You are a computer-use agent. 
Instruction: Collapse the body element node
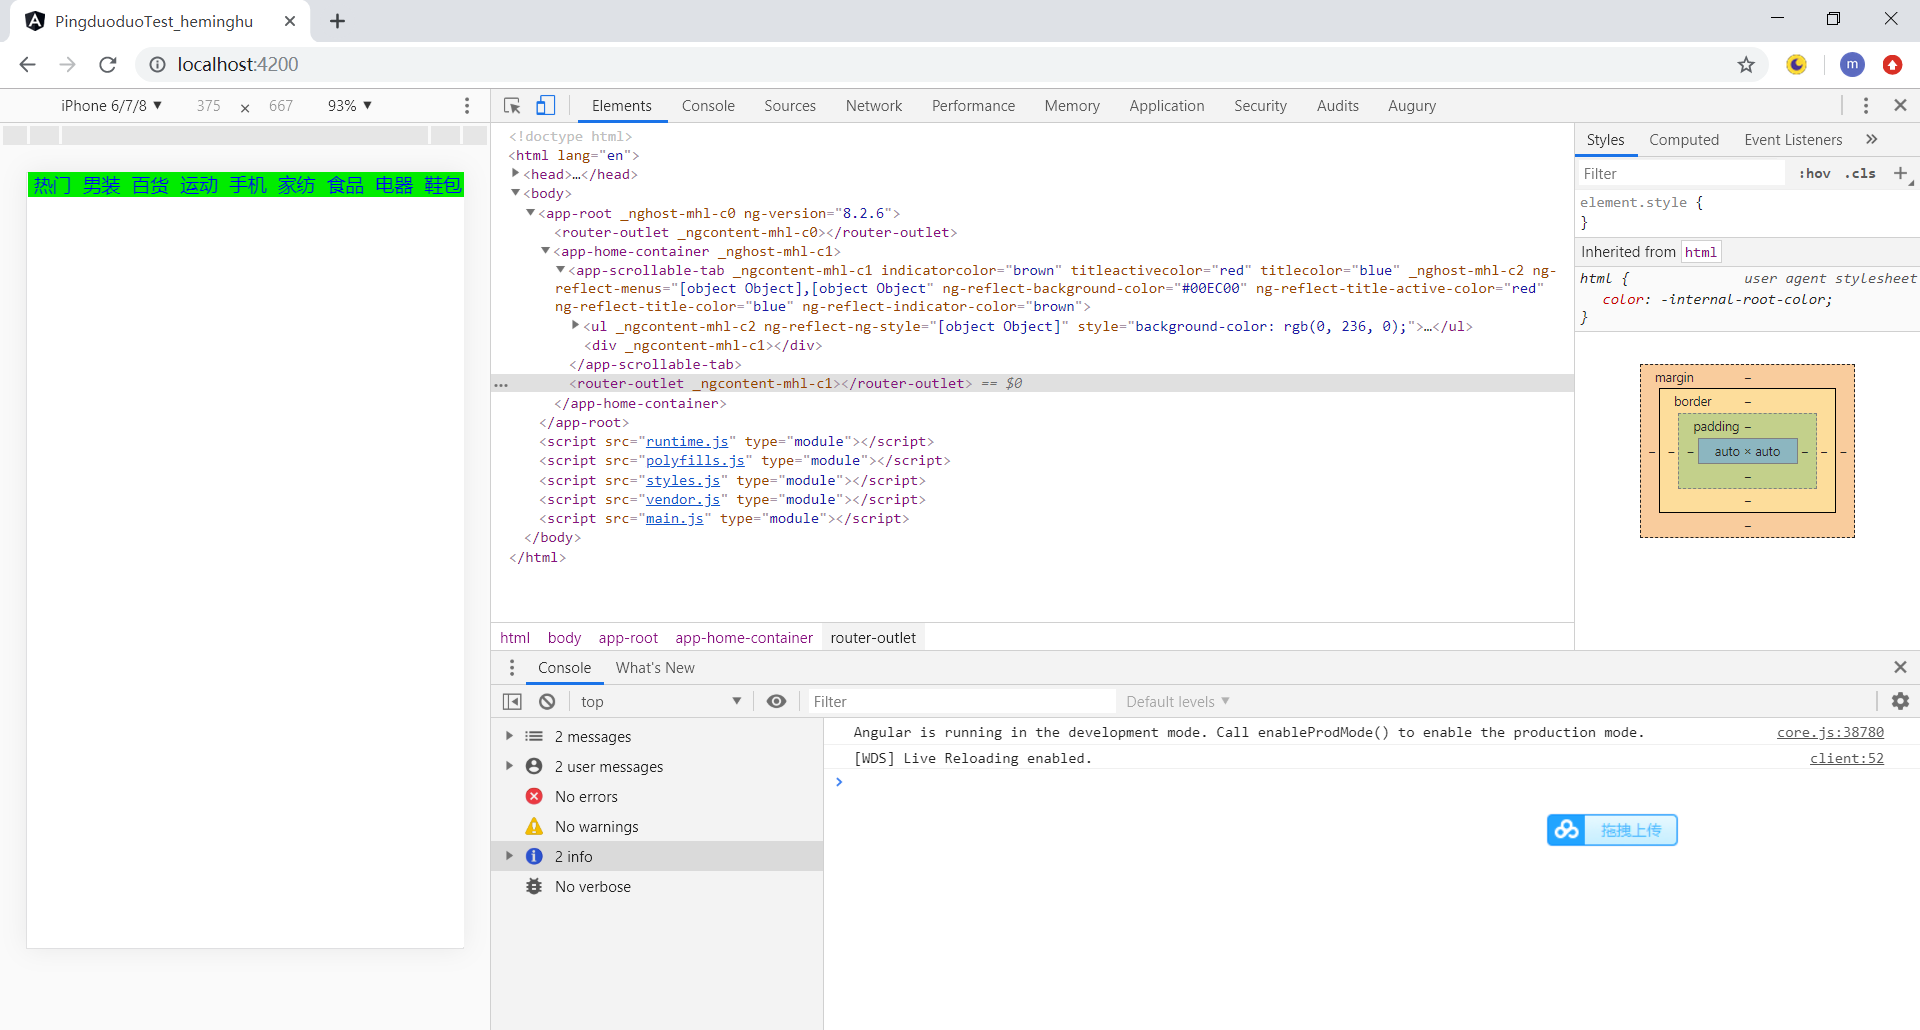tap(516, 193)
